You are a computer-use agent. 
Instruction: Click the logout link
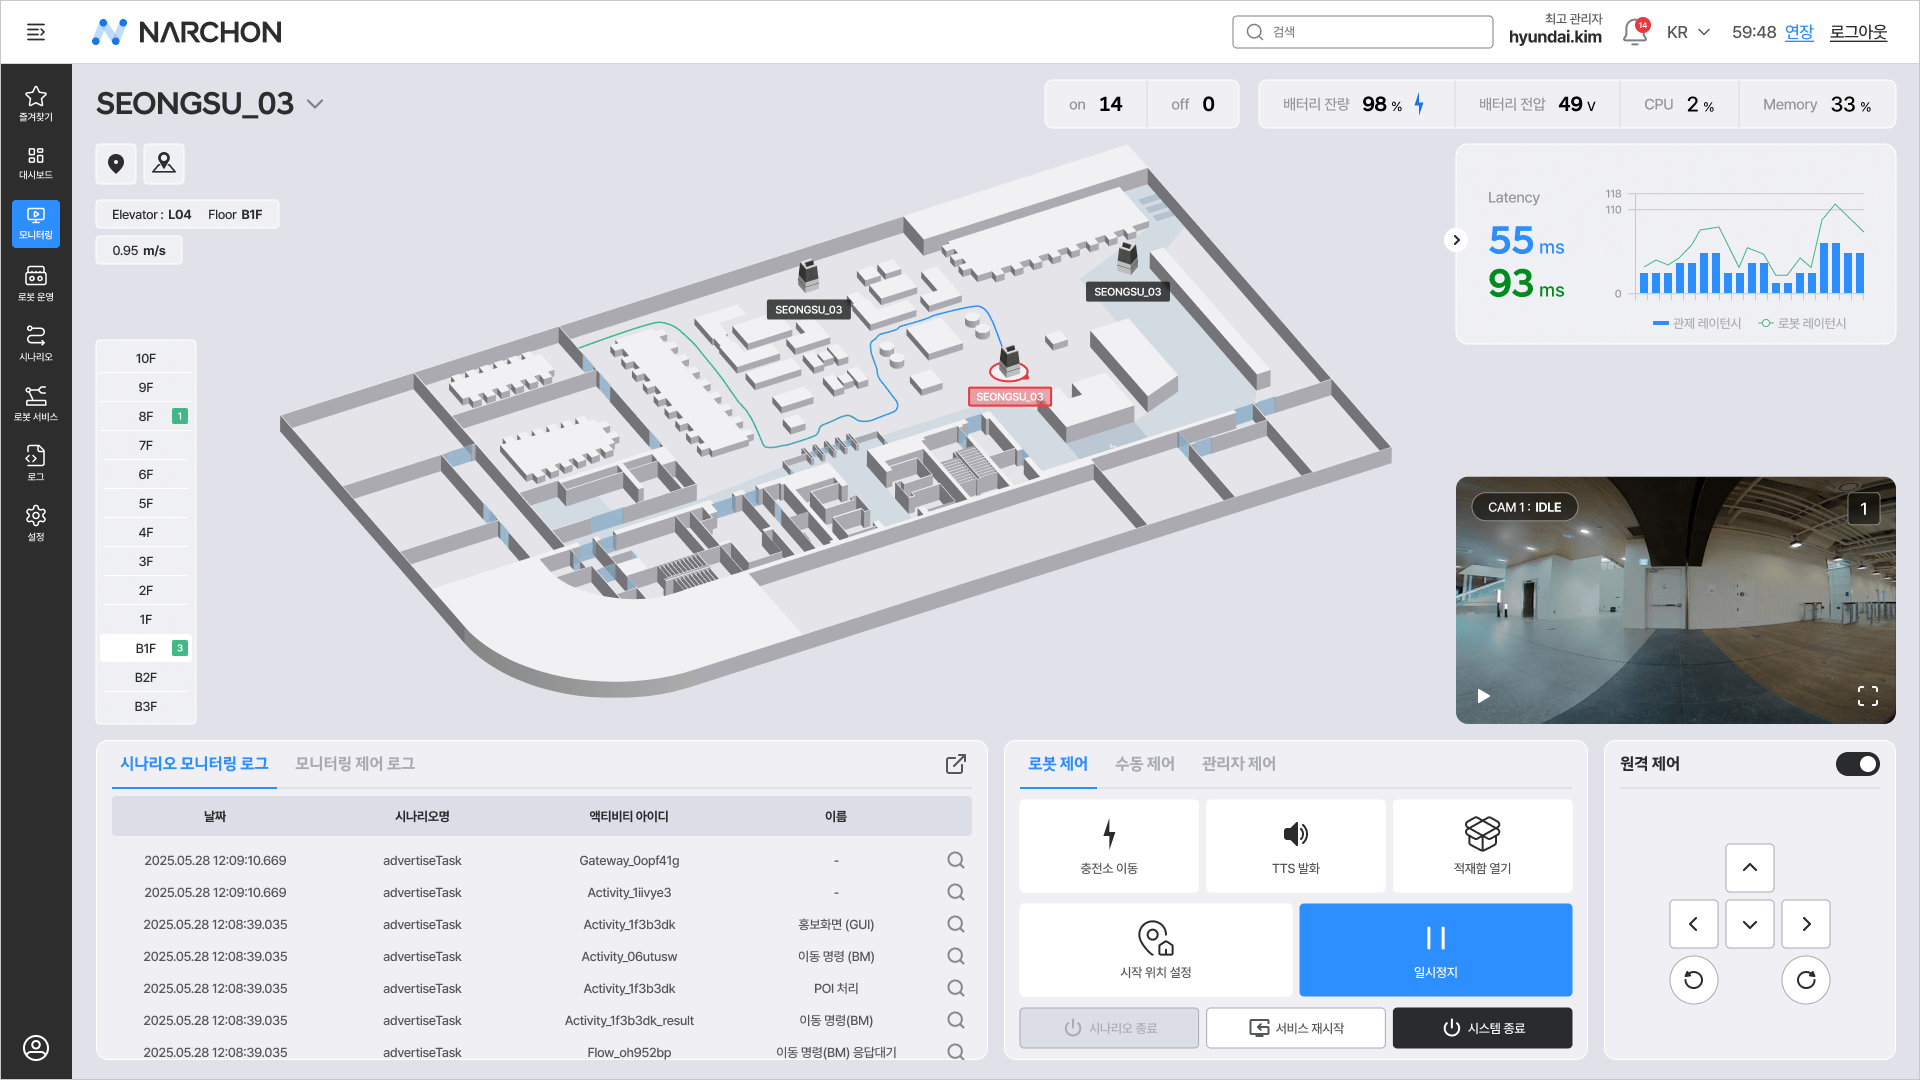point(1859,32)
